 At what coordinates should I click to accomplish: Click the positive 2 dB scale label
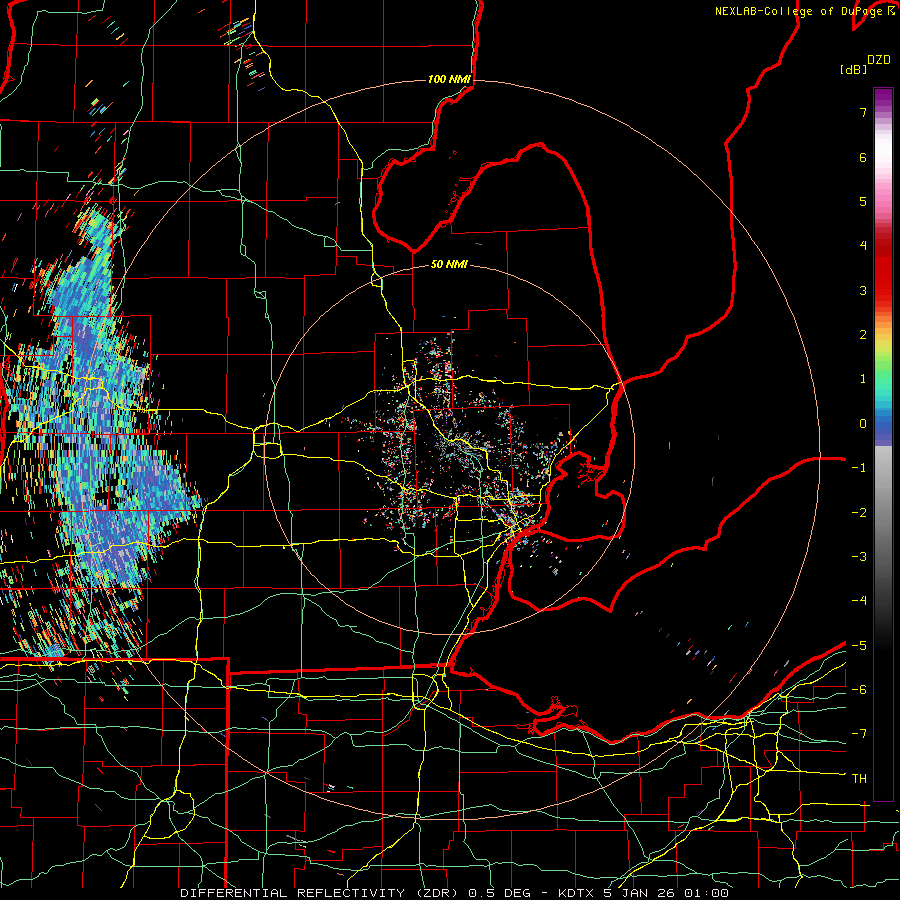tap(863, 335)
